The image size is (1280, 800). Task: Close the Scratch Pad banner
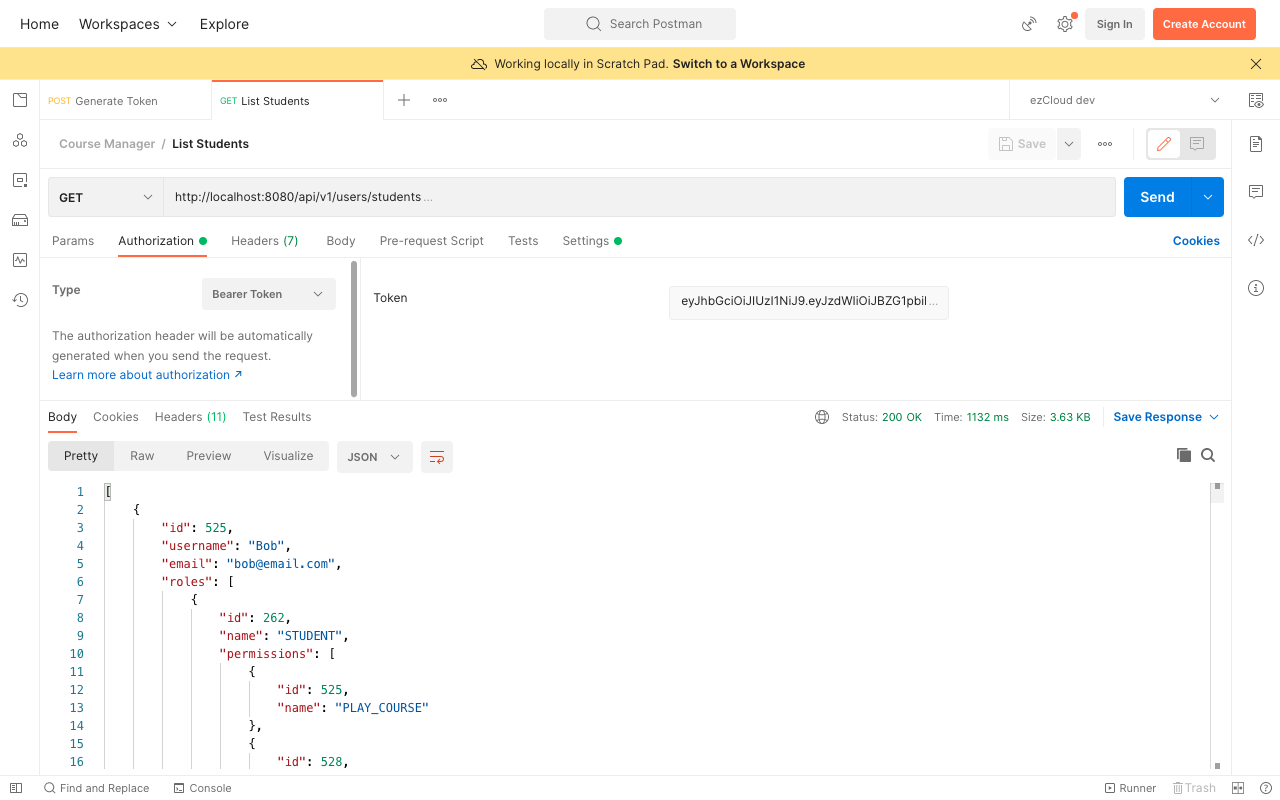[x=1256, y=64]
